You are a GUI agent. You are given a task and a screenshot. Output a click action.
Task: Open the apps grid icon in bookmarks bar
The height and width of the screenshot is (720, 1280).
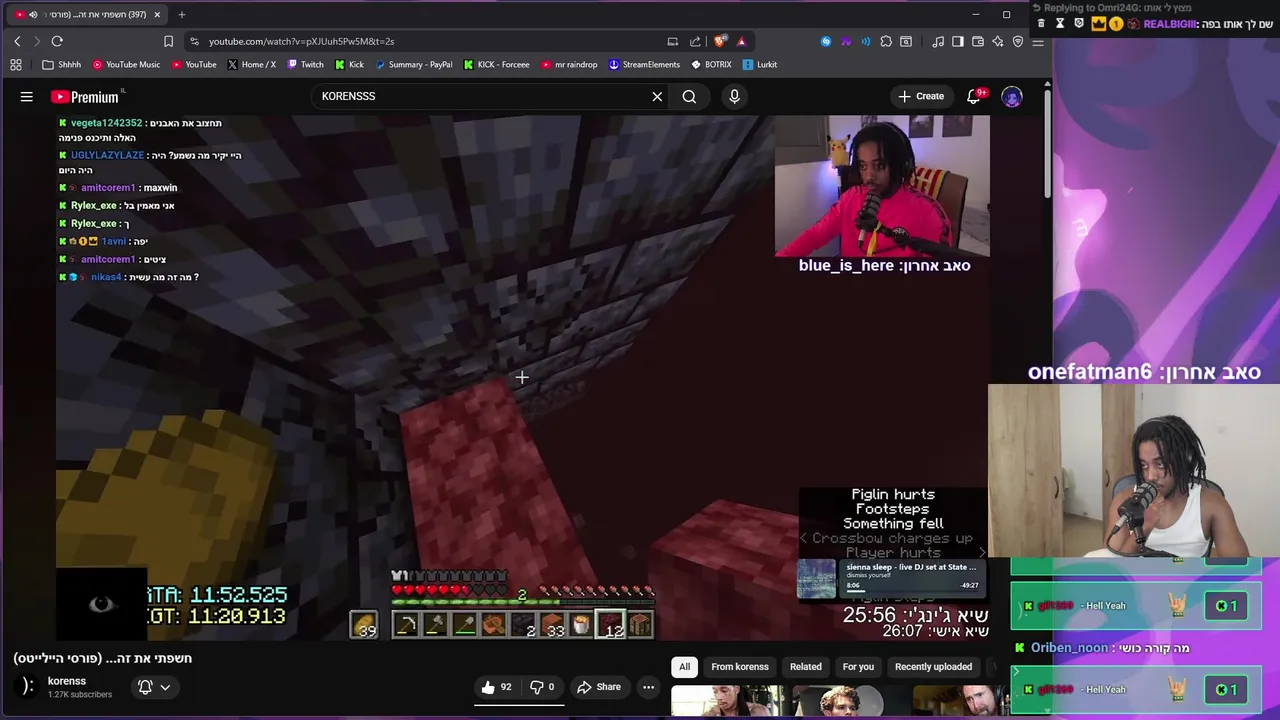click(x=16, y=65)
